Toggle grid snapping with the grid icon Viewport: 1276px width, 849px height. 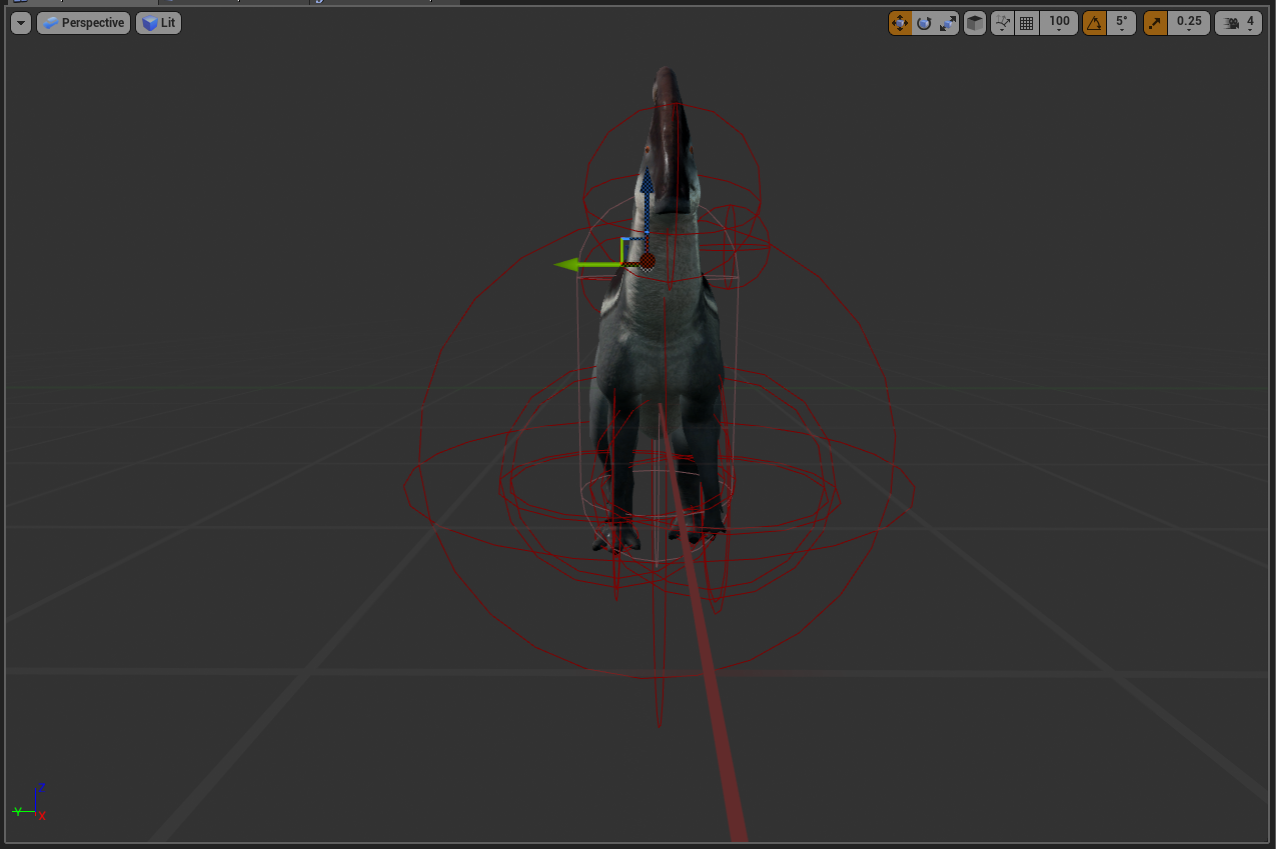point(1026,23)
